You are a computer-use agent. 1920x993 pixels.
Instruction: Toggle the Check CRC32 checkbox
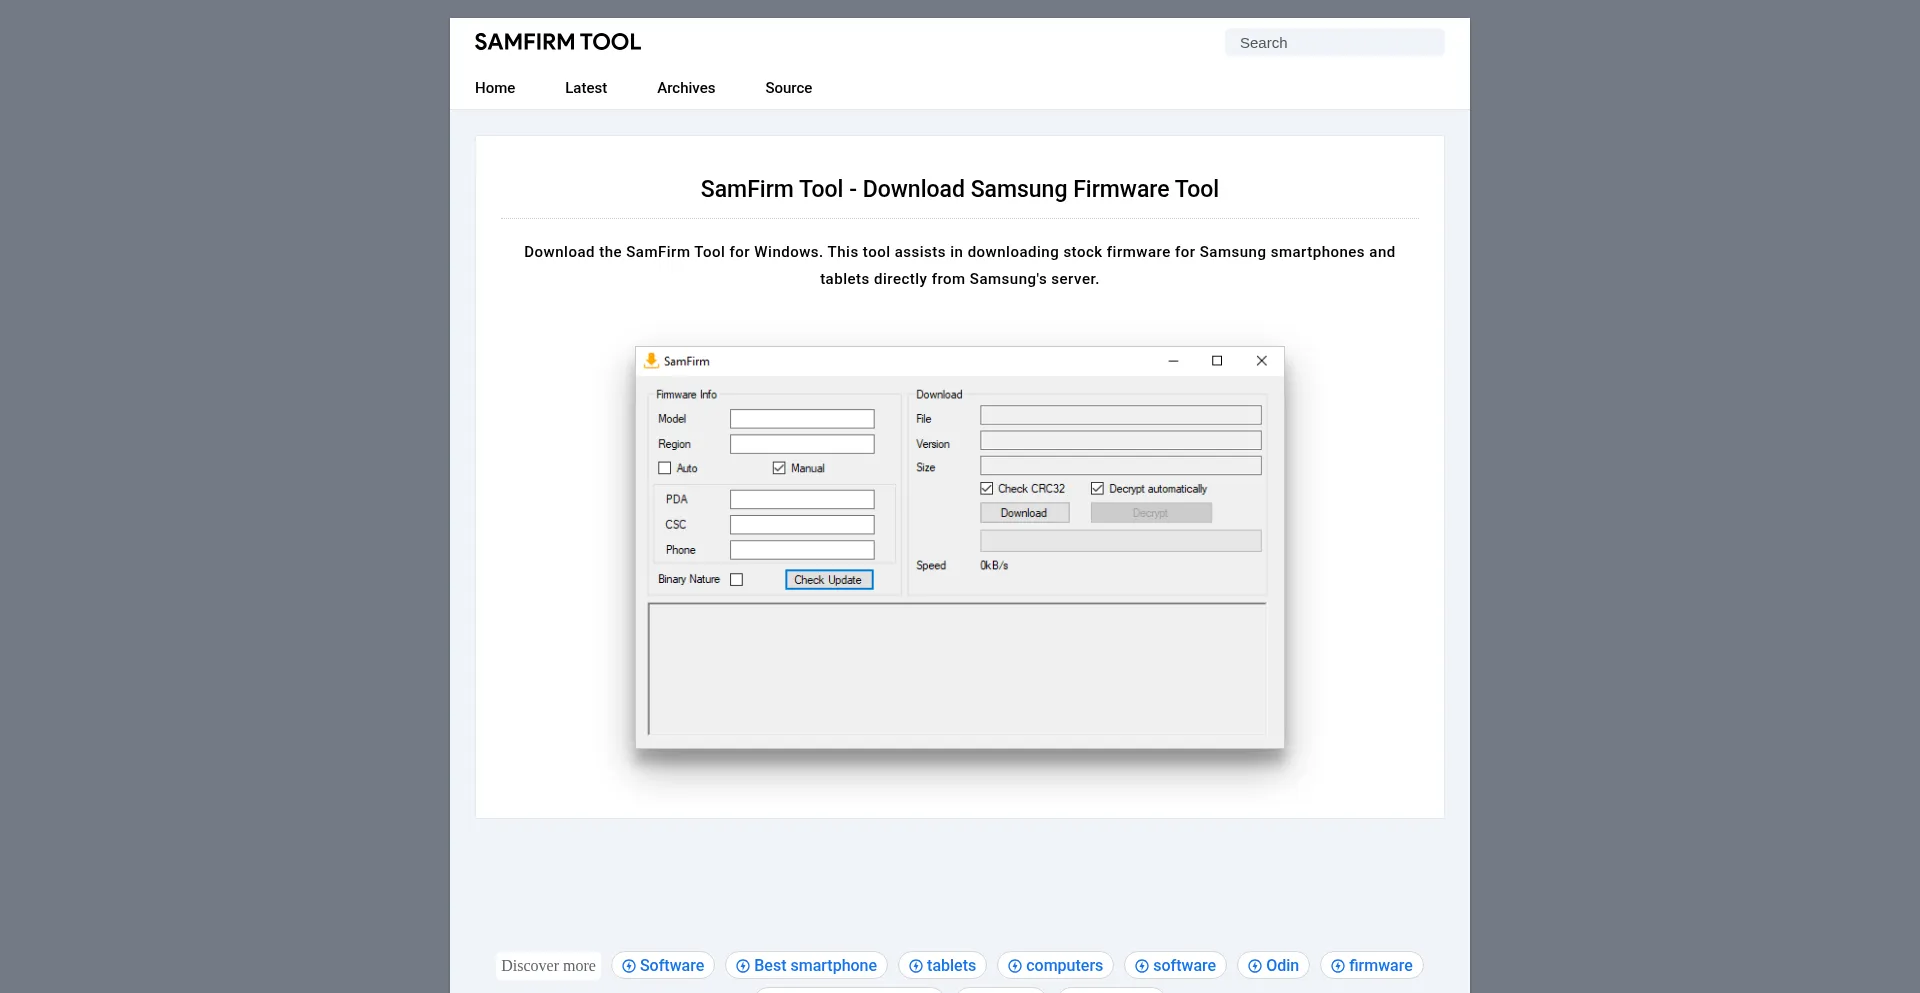[987, 489]
